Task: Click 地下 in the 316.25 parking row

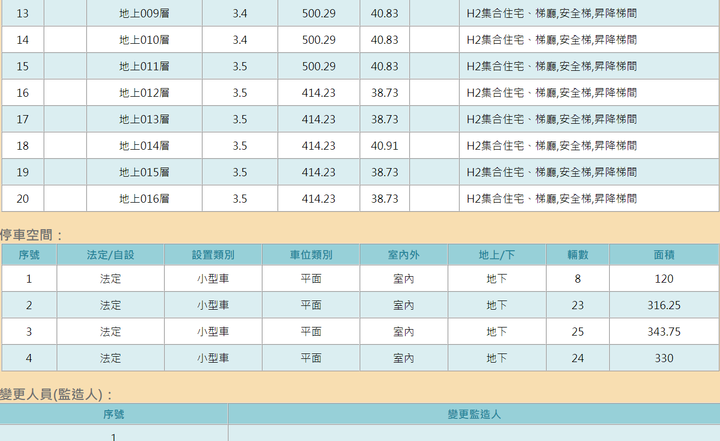Action: (497, 305)
